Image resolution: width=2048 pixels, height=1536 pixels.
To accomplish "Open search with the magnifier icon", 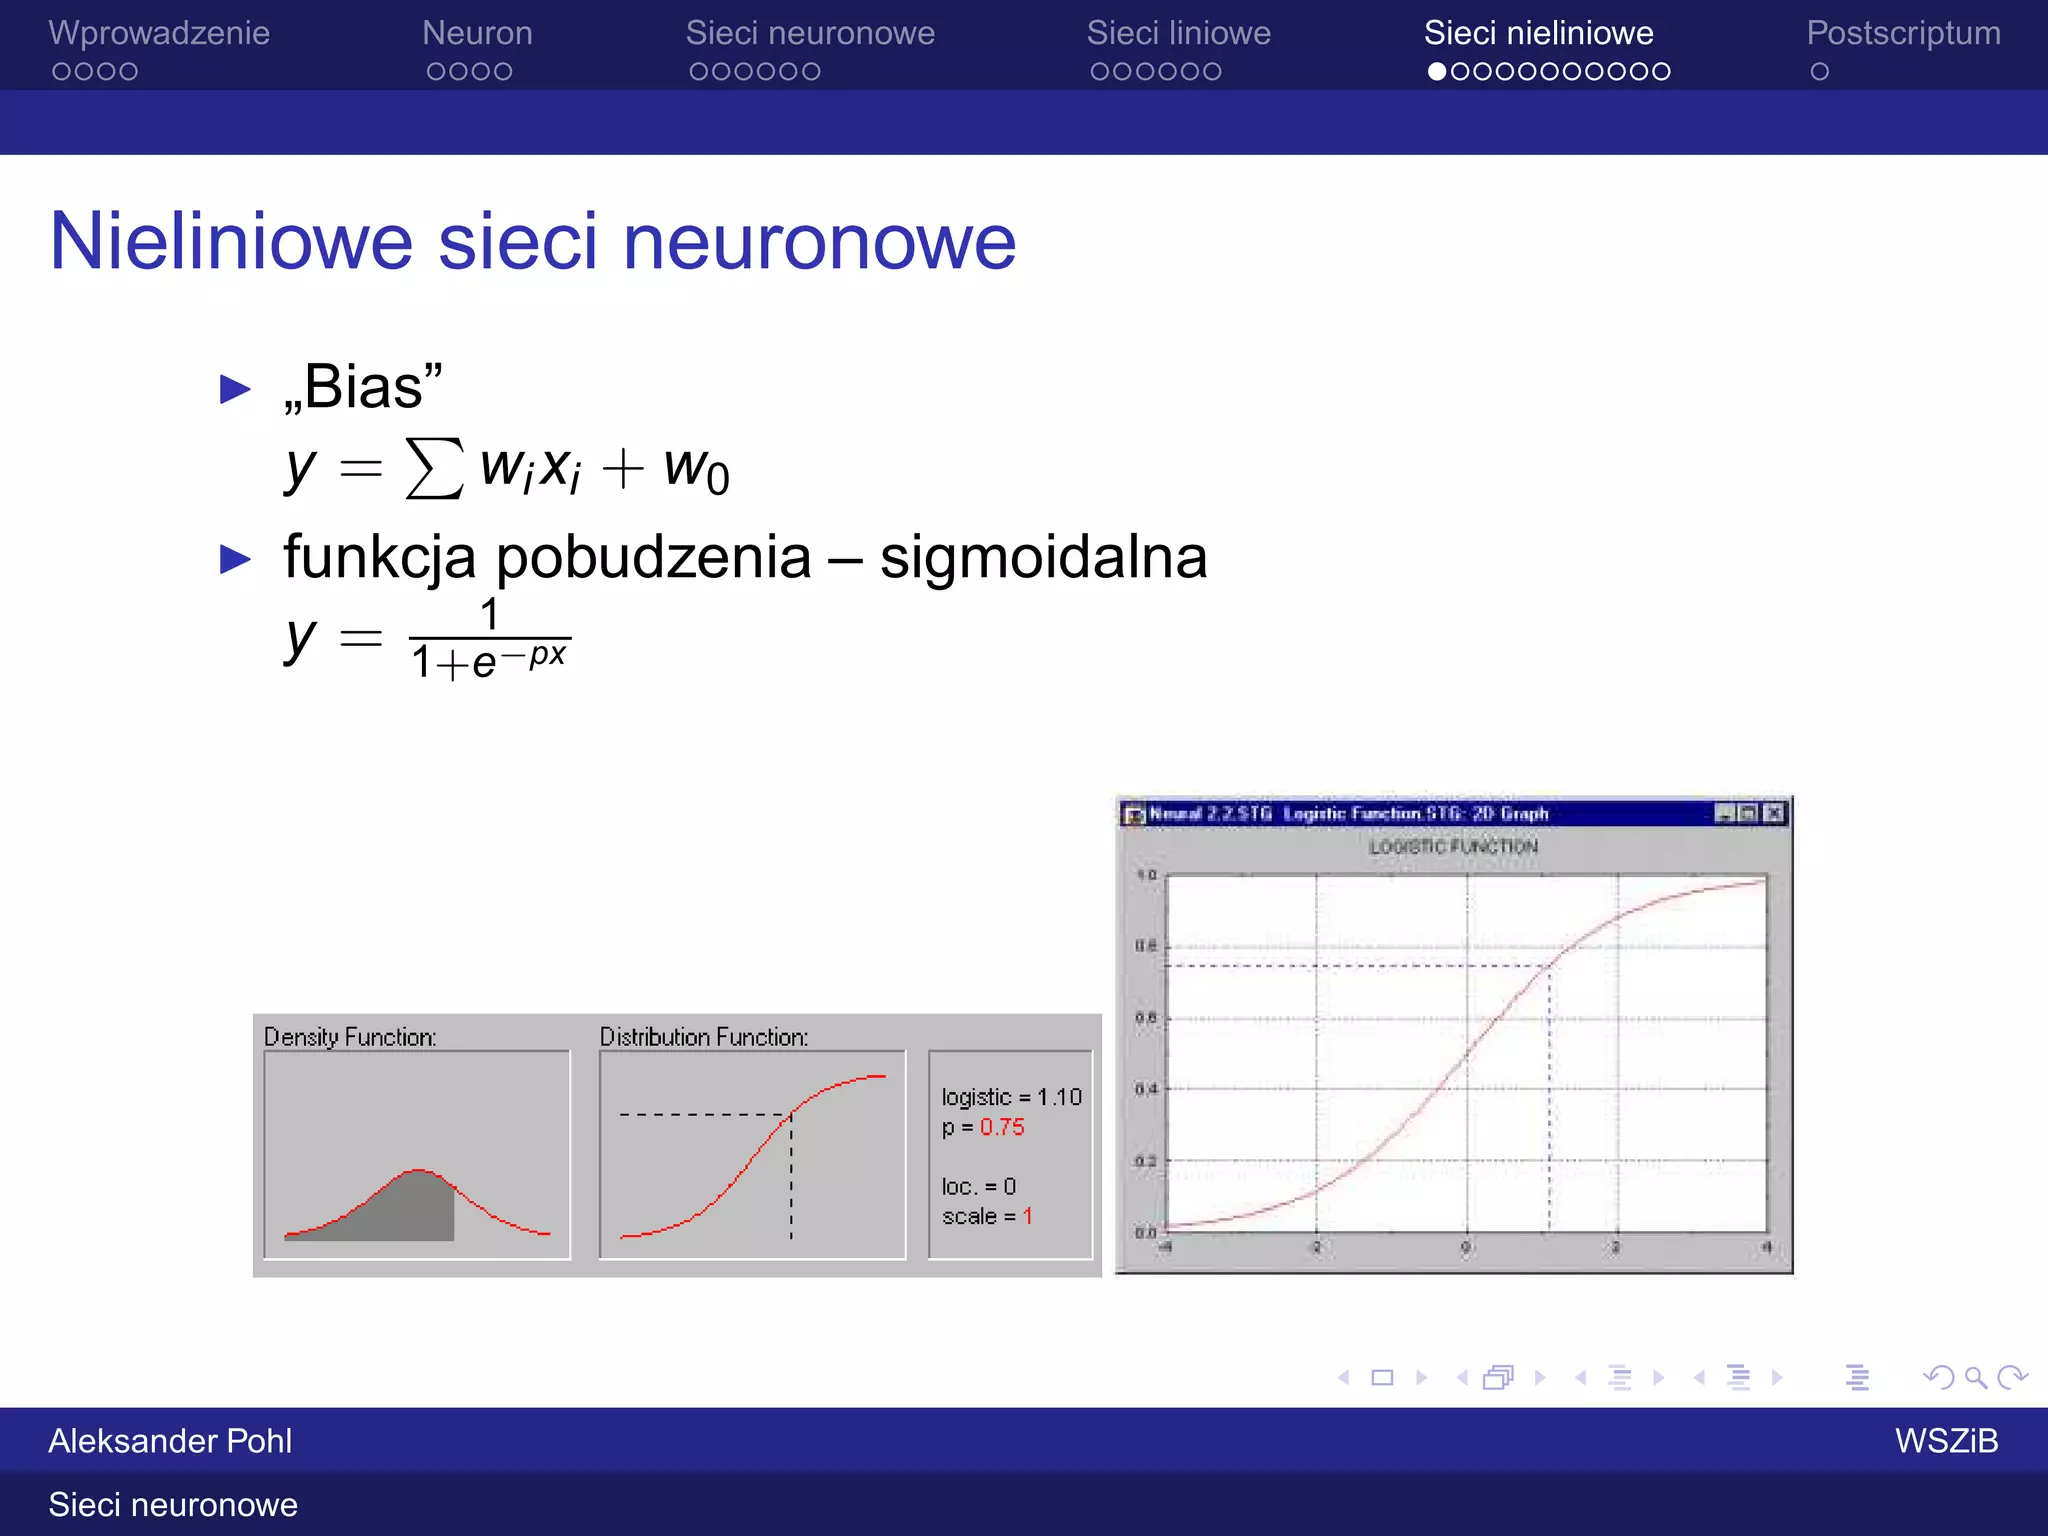I will 1976,1378.
